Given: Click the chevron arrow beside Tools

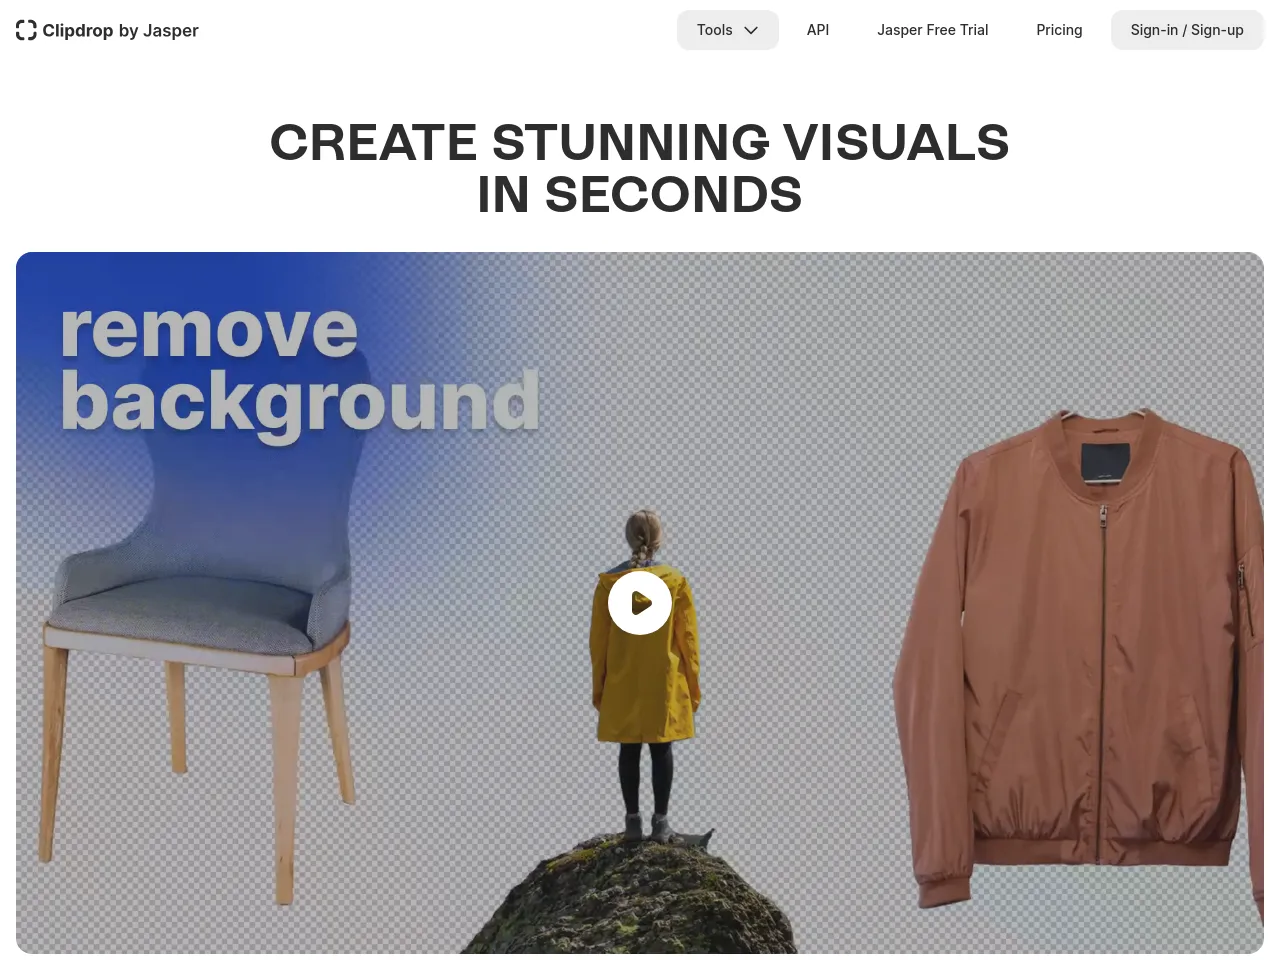Looking at the screenshot, I should click(751, 30).
